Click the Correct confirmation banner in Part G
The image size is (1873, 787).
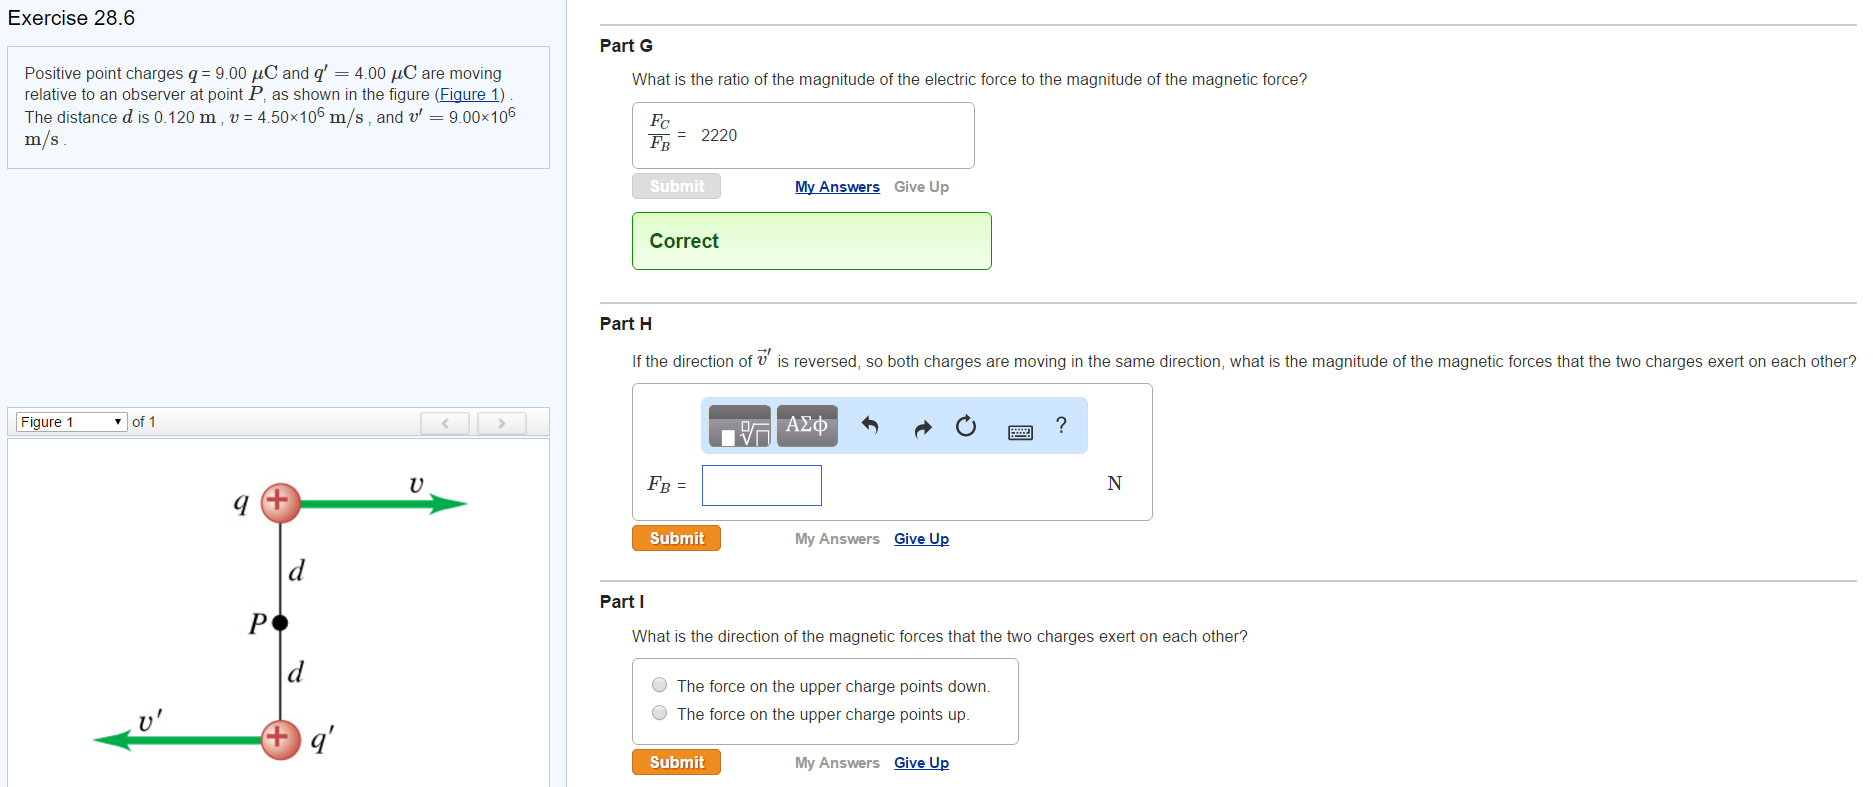coord(811,240)
